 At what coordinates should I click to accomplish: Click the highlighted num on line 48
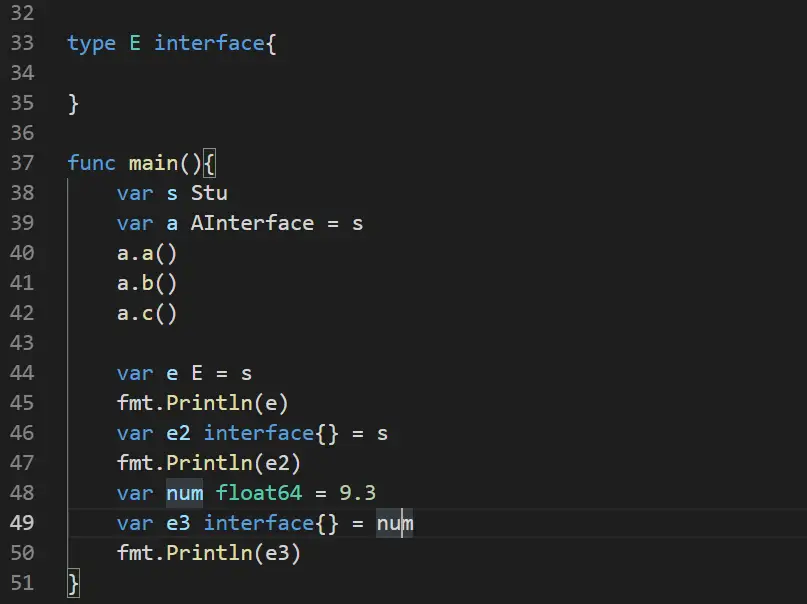[185, 492]
